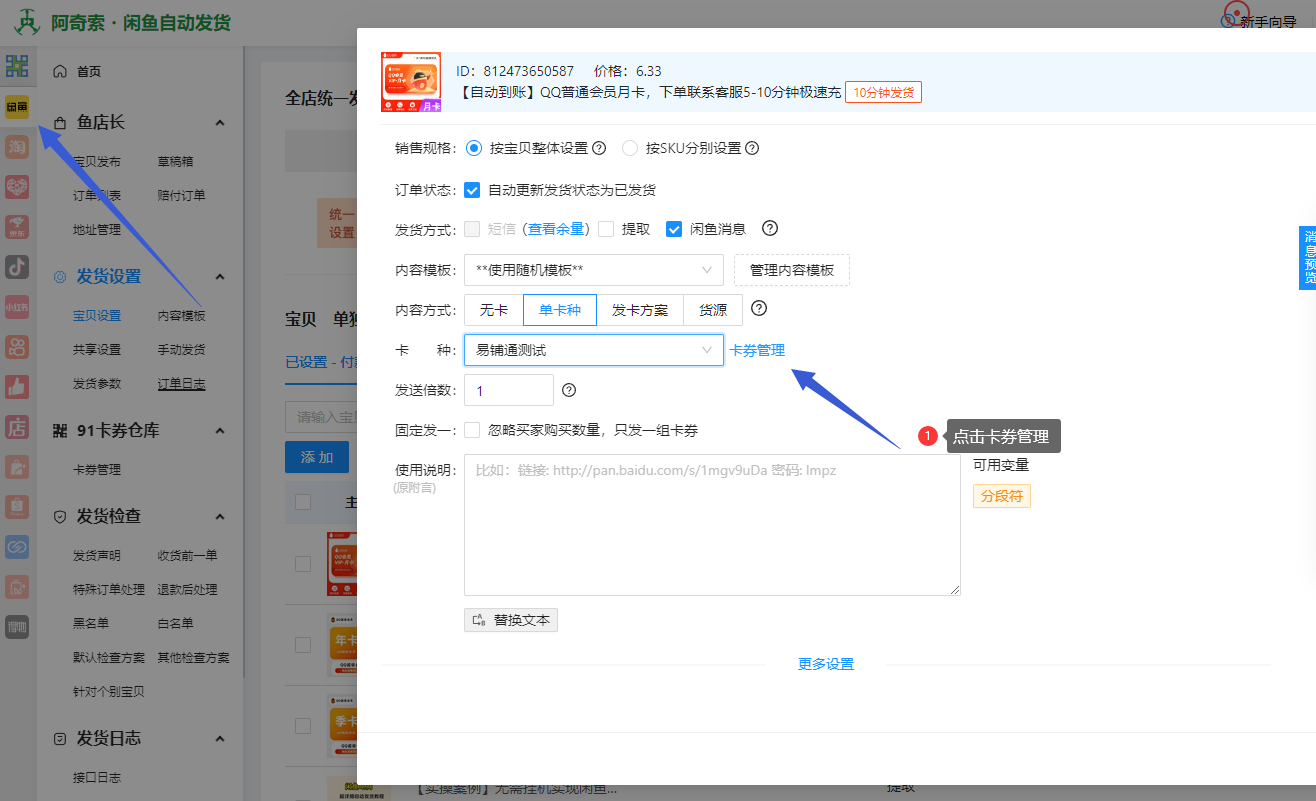1316x801 pixels.
Task: Collapse the 发货检查 menu section
Action: [220, 516]
